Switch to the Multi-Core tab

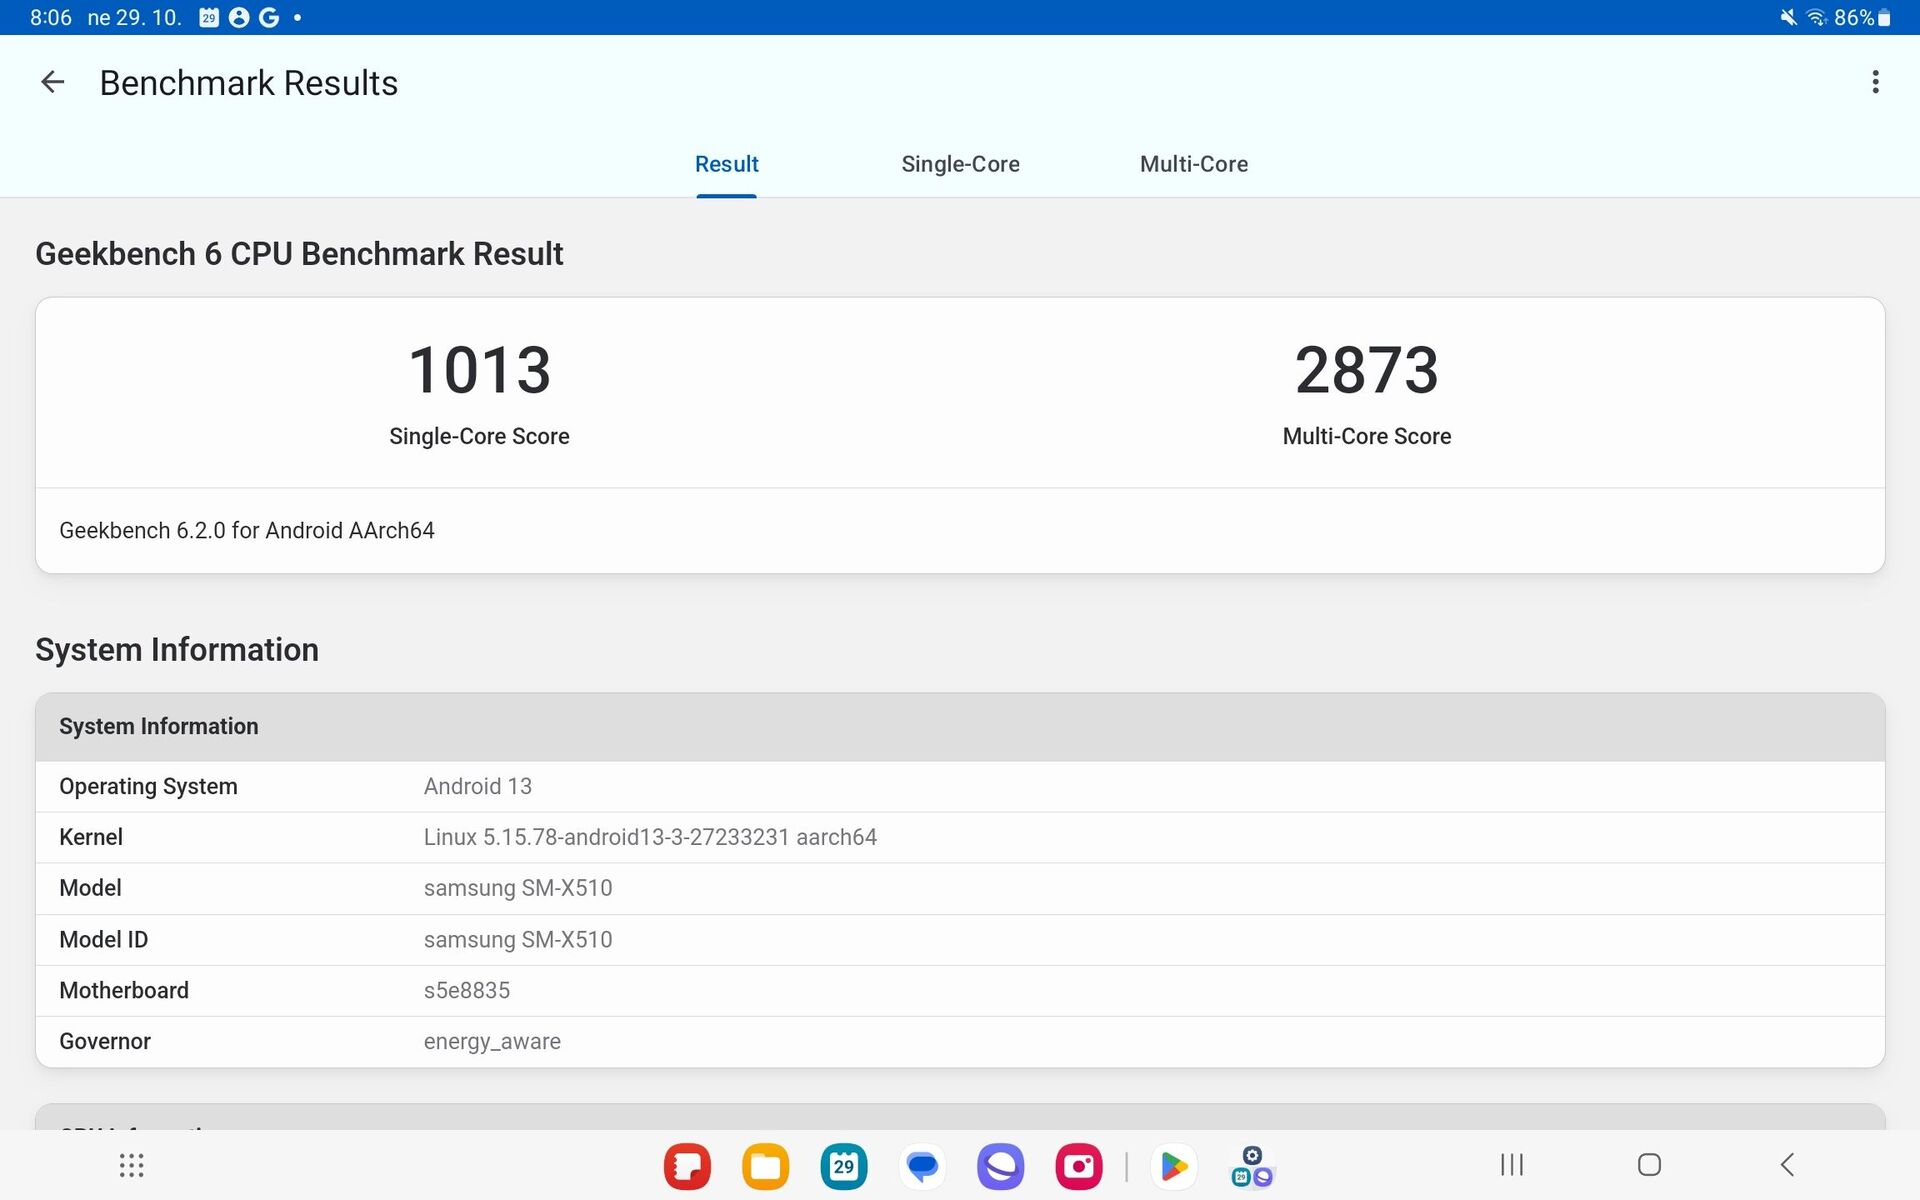click(x=1193, y=164)
